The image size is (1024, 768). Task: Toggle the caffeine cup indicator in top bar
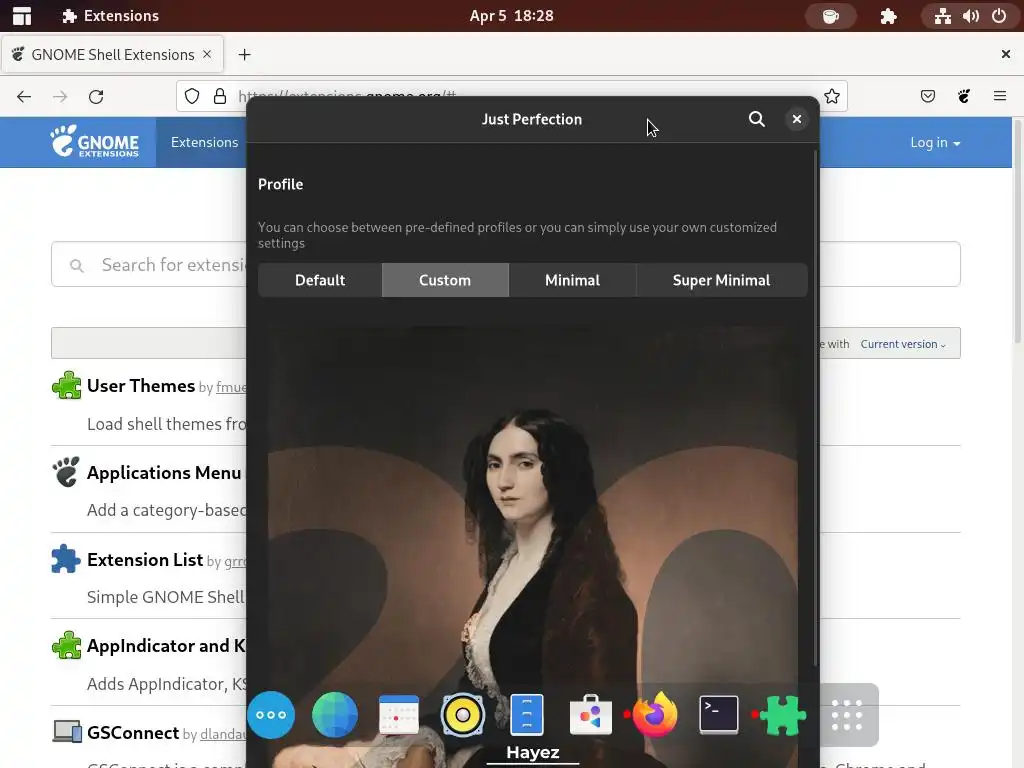[x=830, y=16]
